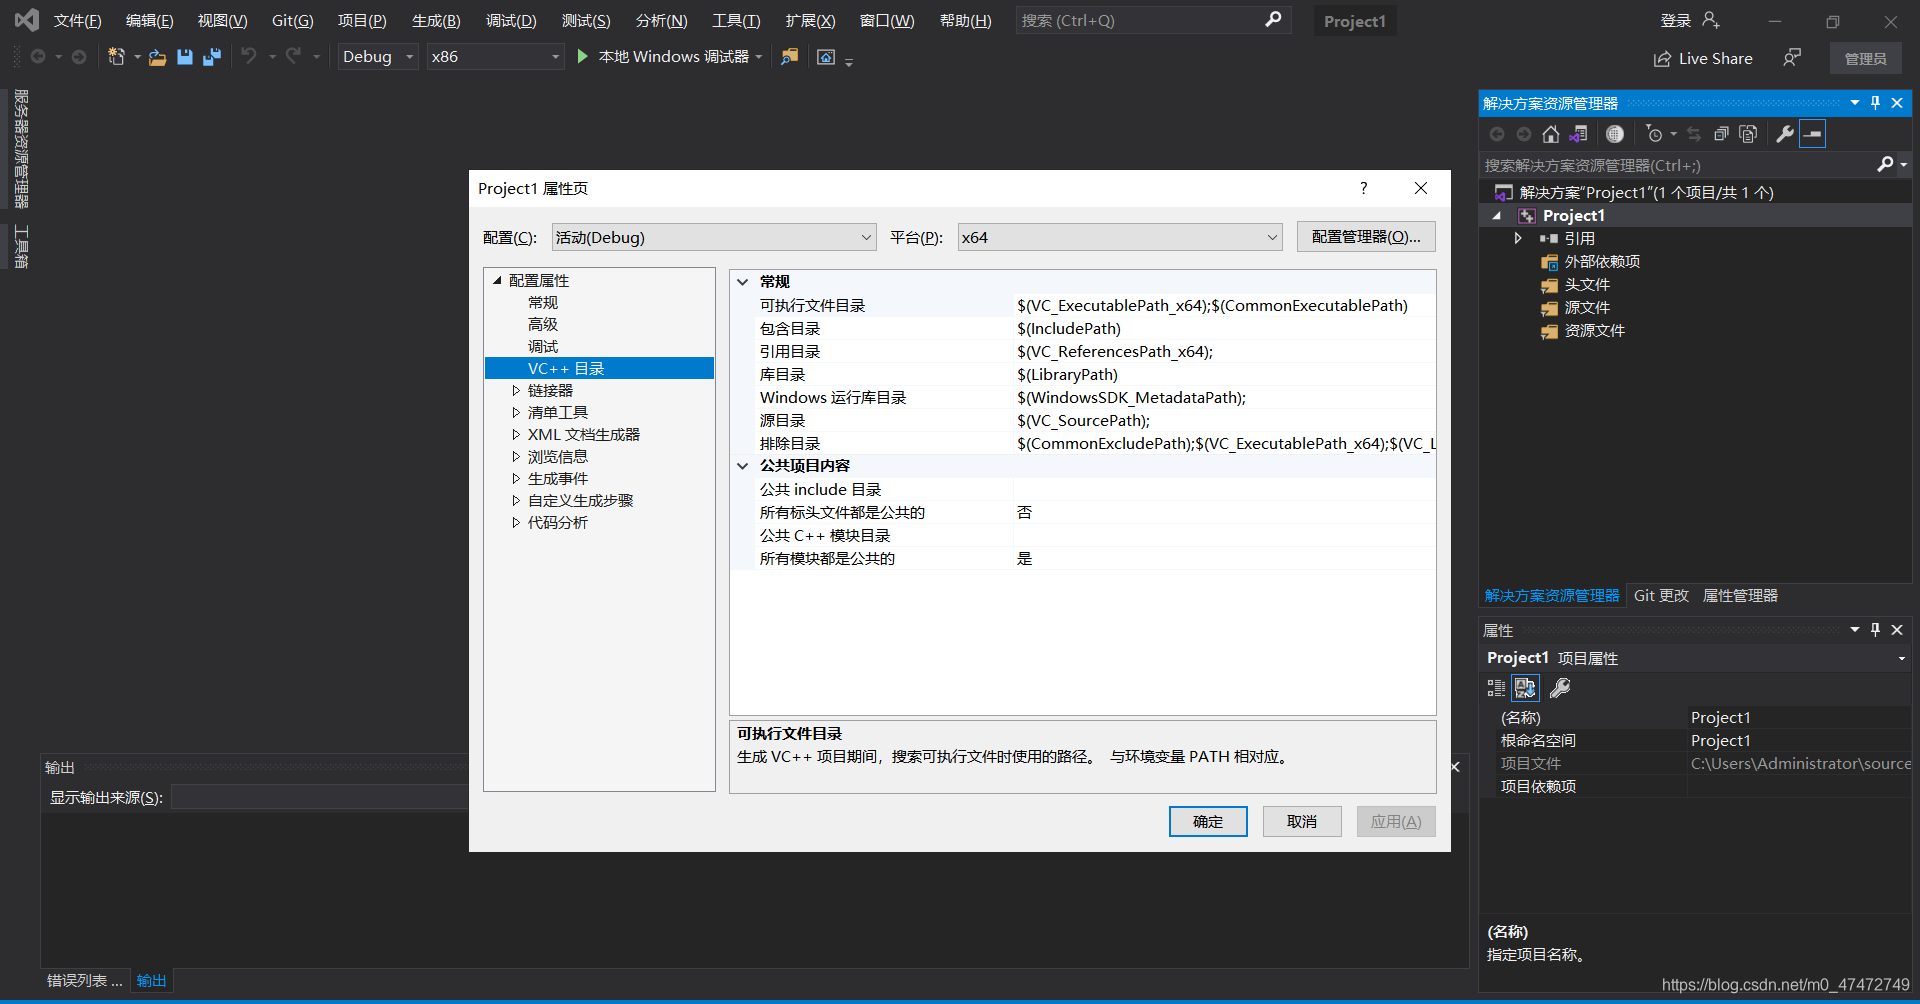Screen dimensions: 1920x1004
Task: Switch to the 错误列表 tab
Action: [x=85, y=980]
